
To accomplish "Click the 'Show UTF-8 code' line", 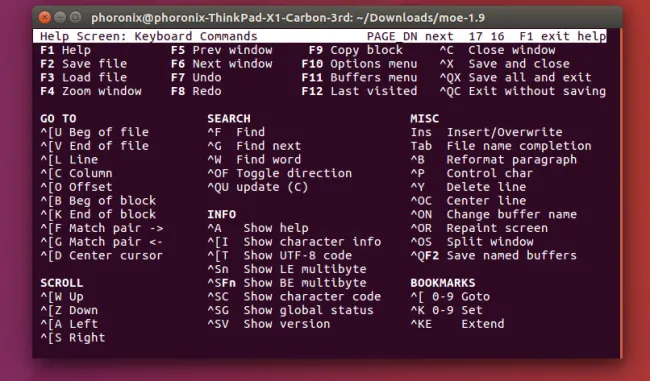I will 279,255.
